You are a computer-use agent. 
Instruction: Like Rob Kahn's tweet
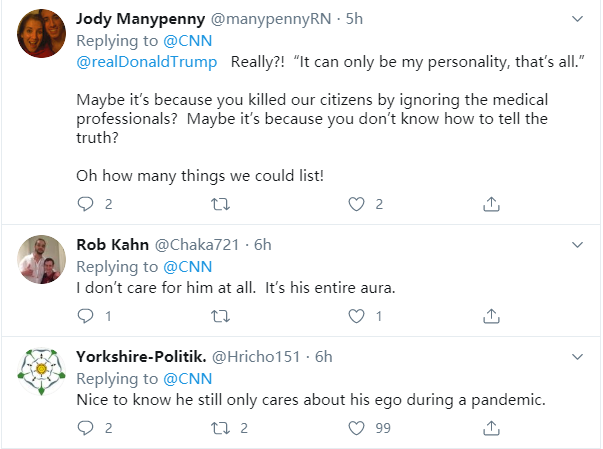coord(355,316)
